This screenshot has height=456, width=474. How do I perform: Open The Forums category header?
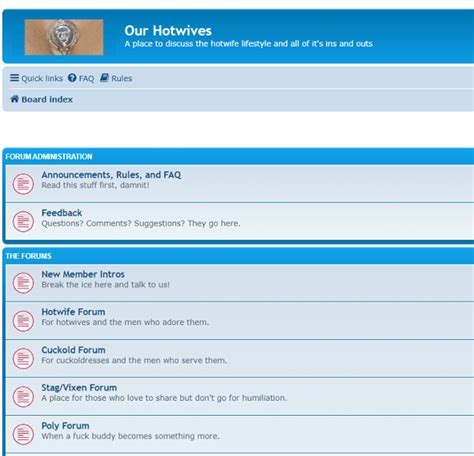pyautogui.click(x=29, y=256)
